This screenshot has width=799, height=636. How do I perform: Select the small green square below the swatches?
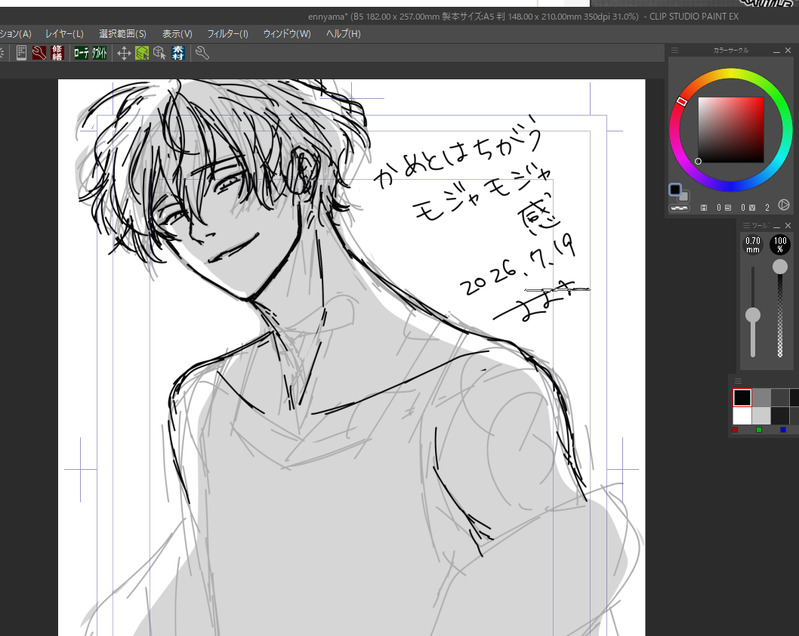coord(759,430)
